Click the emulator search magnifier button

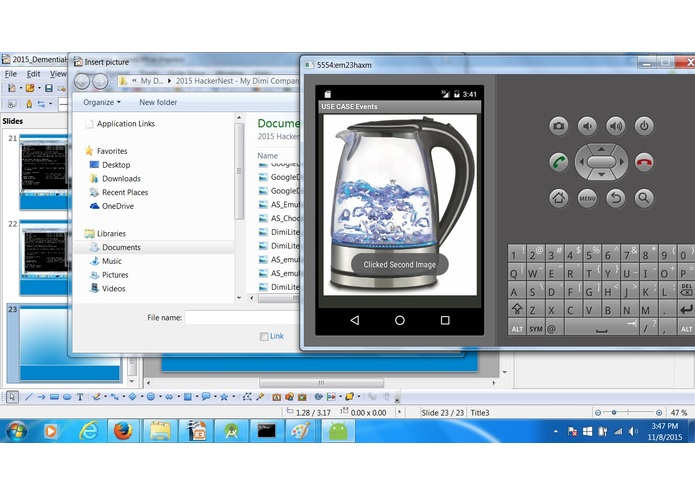click(644, 198)
